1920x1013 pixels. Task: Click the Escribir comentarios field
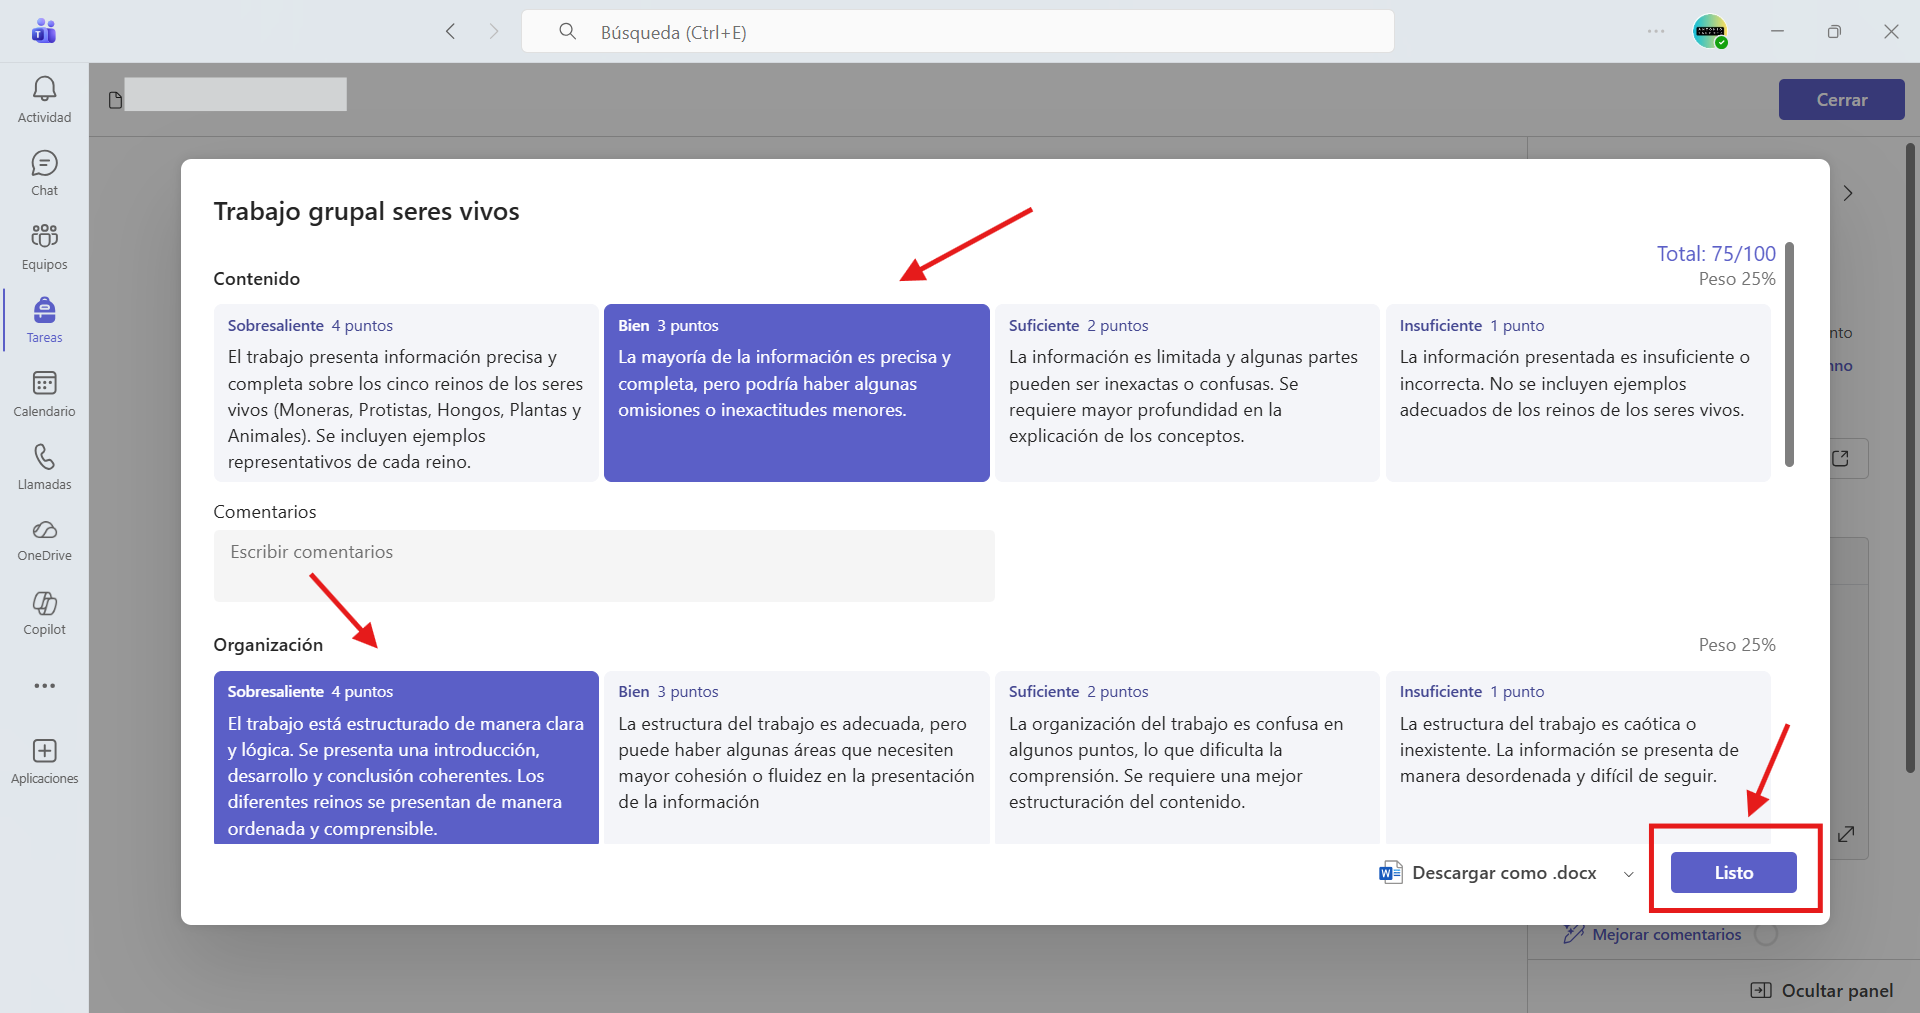tap(604, 566)
